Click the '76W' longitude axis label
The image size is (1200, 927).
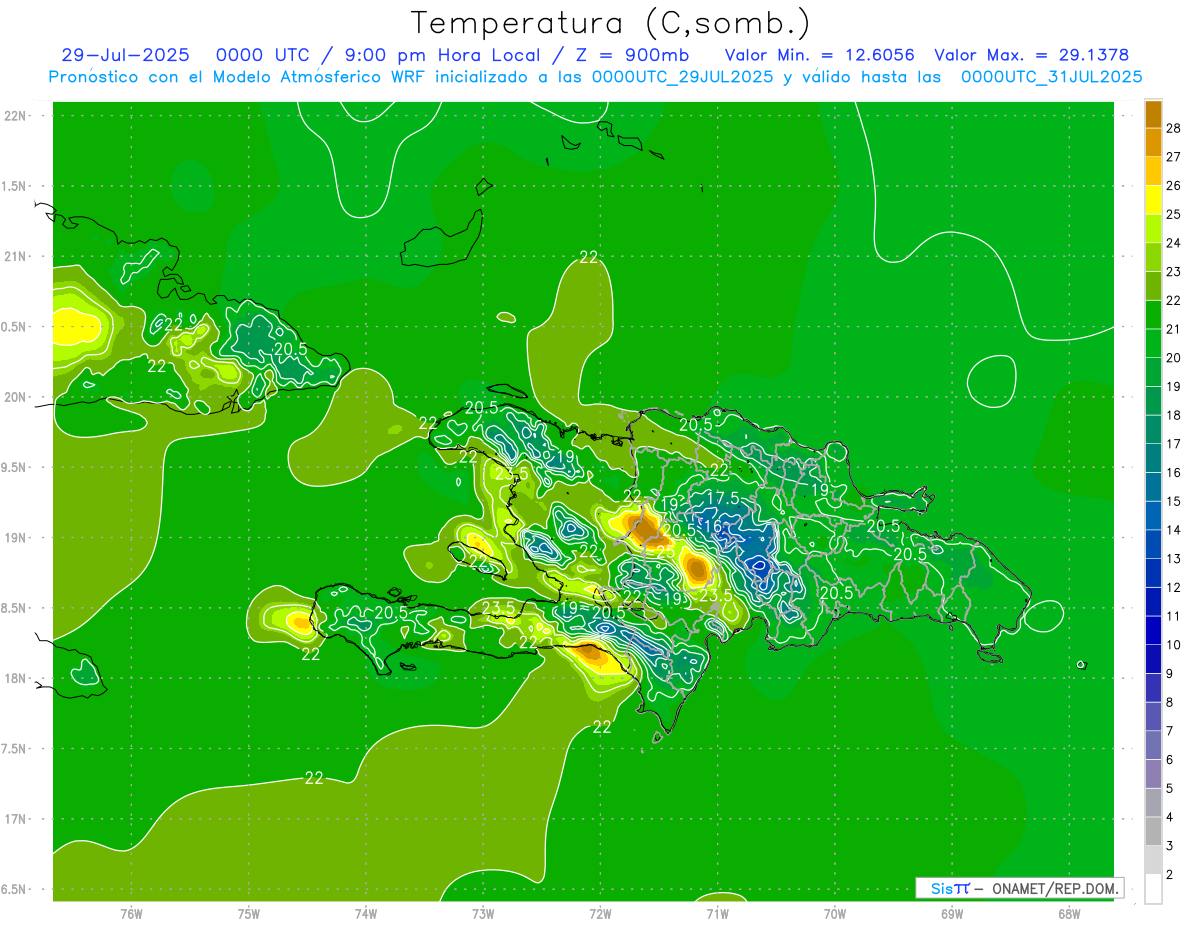pyautogui.click(x=132, y=914)
